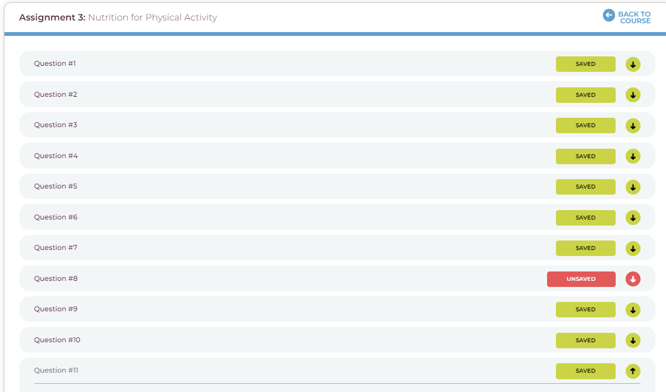Select the Question #10 label
Viewport: 666px width, 392px height.
(x=57, y=340)
